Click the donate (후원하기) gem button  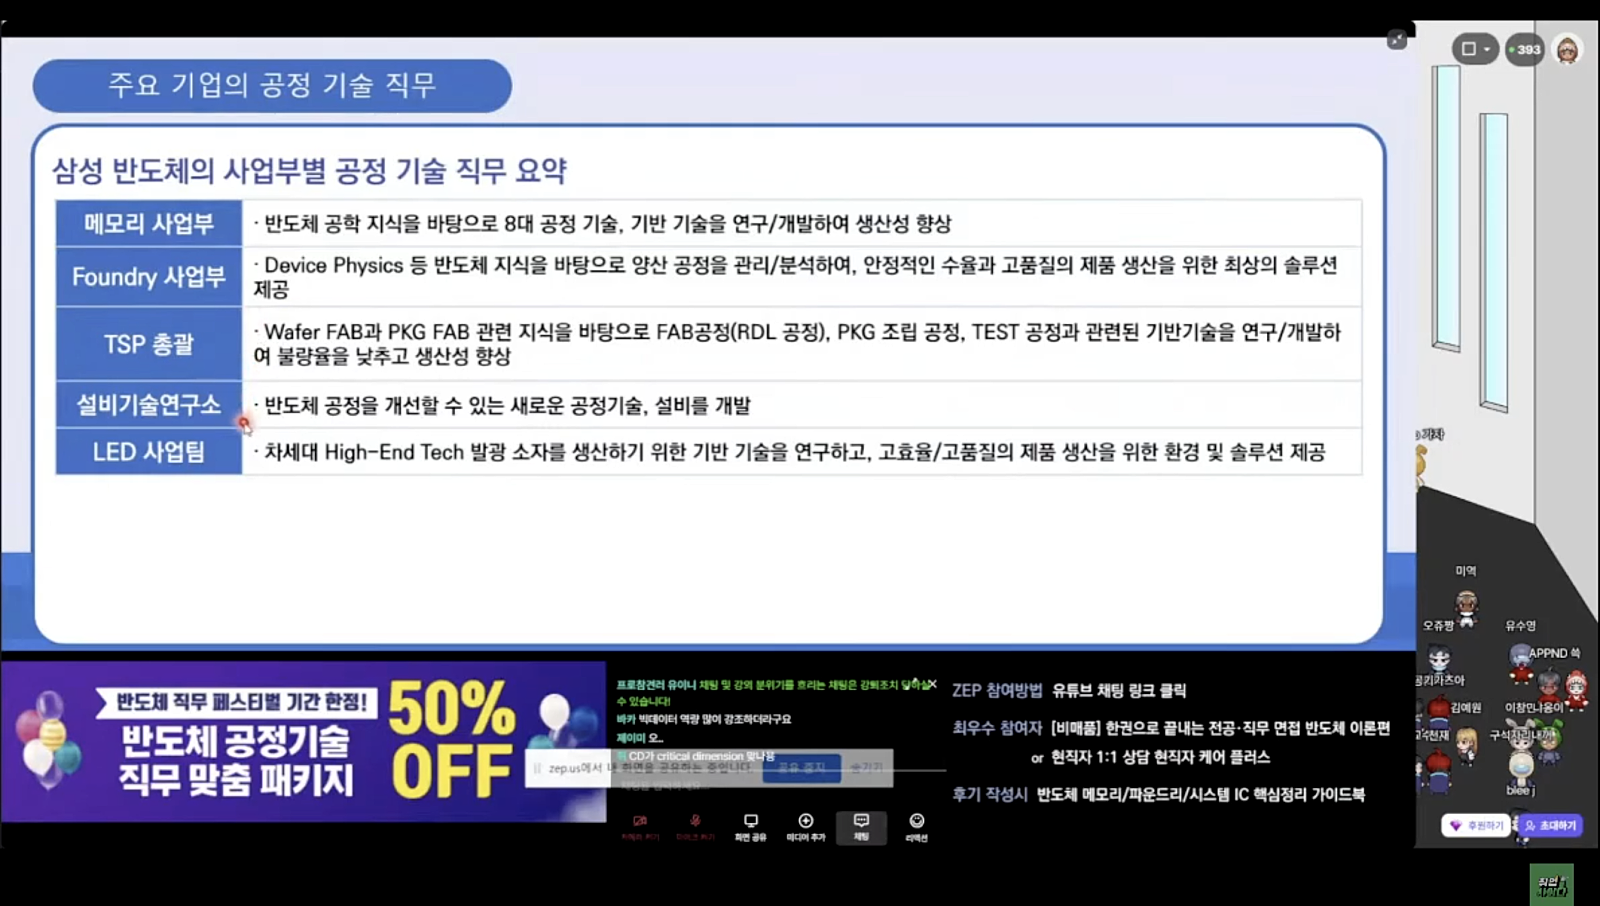pos(1476,826)
